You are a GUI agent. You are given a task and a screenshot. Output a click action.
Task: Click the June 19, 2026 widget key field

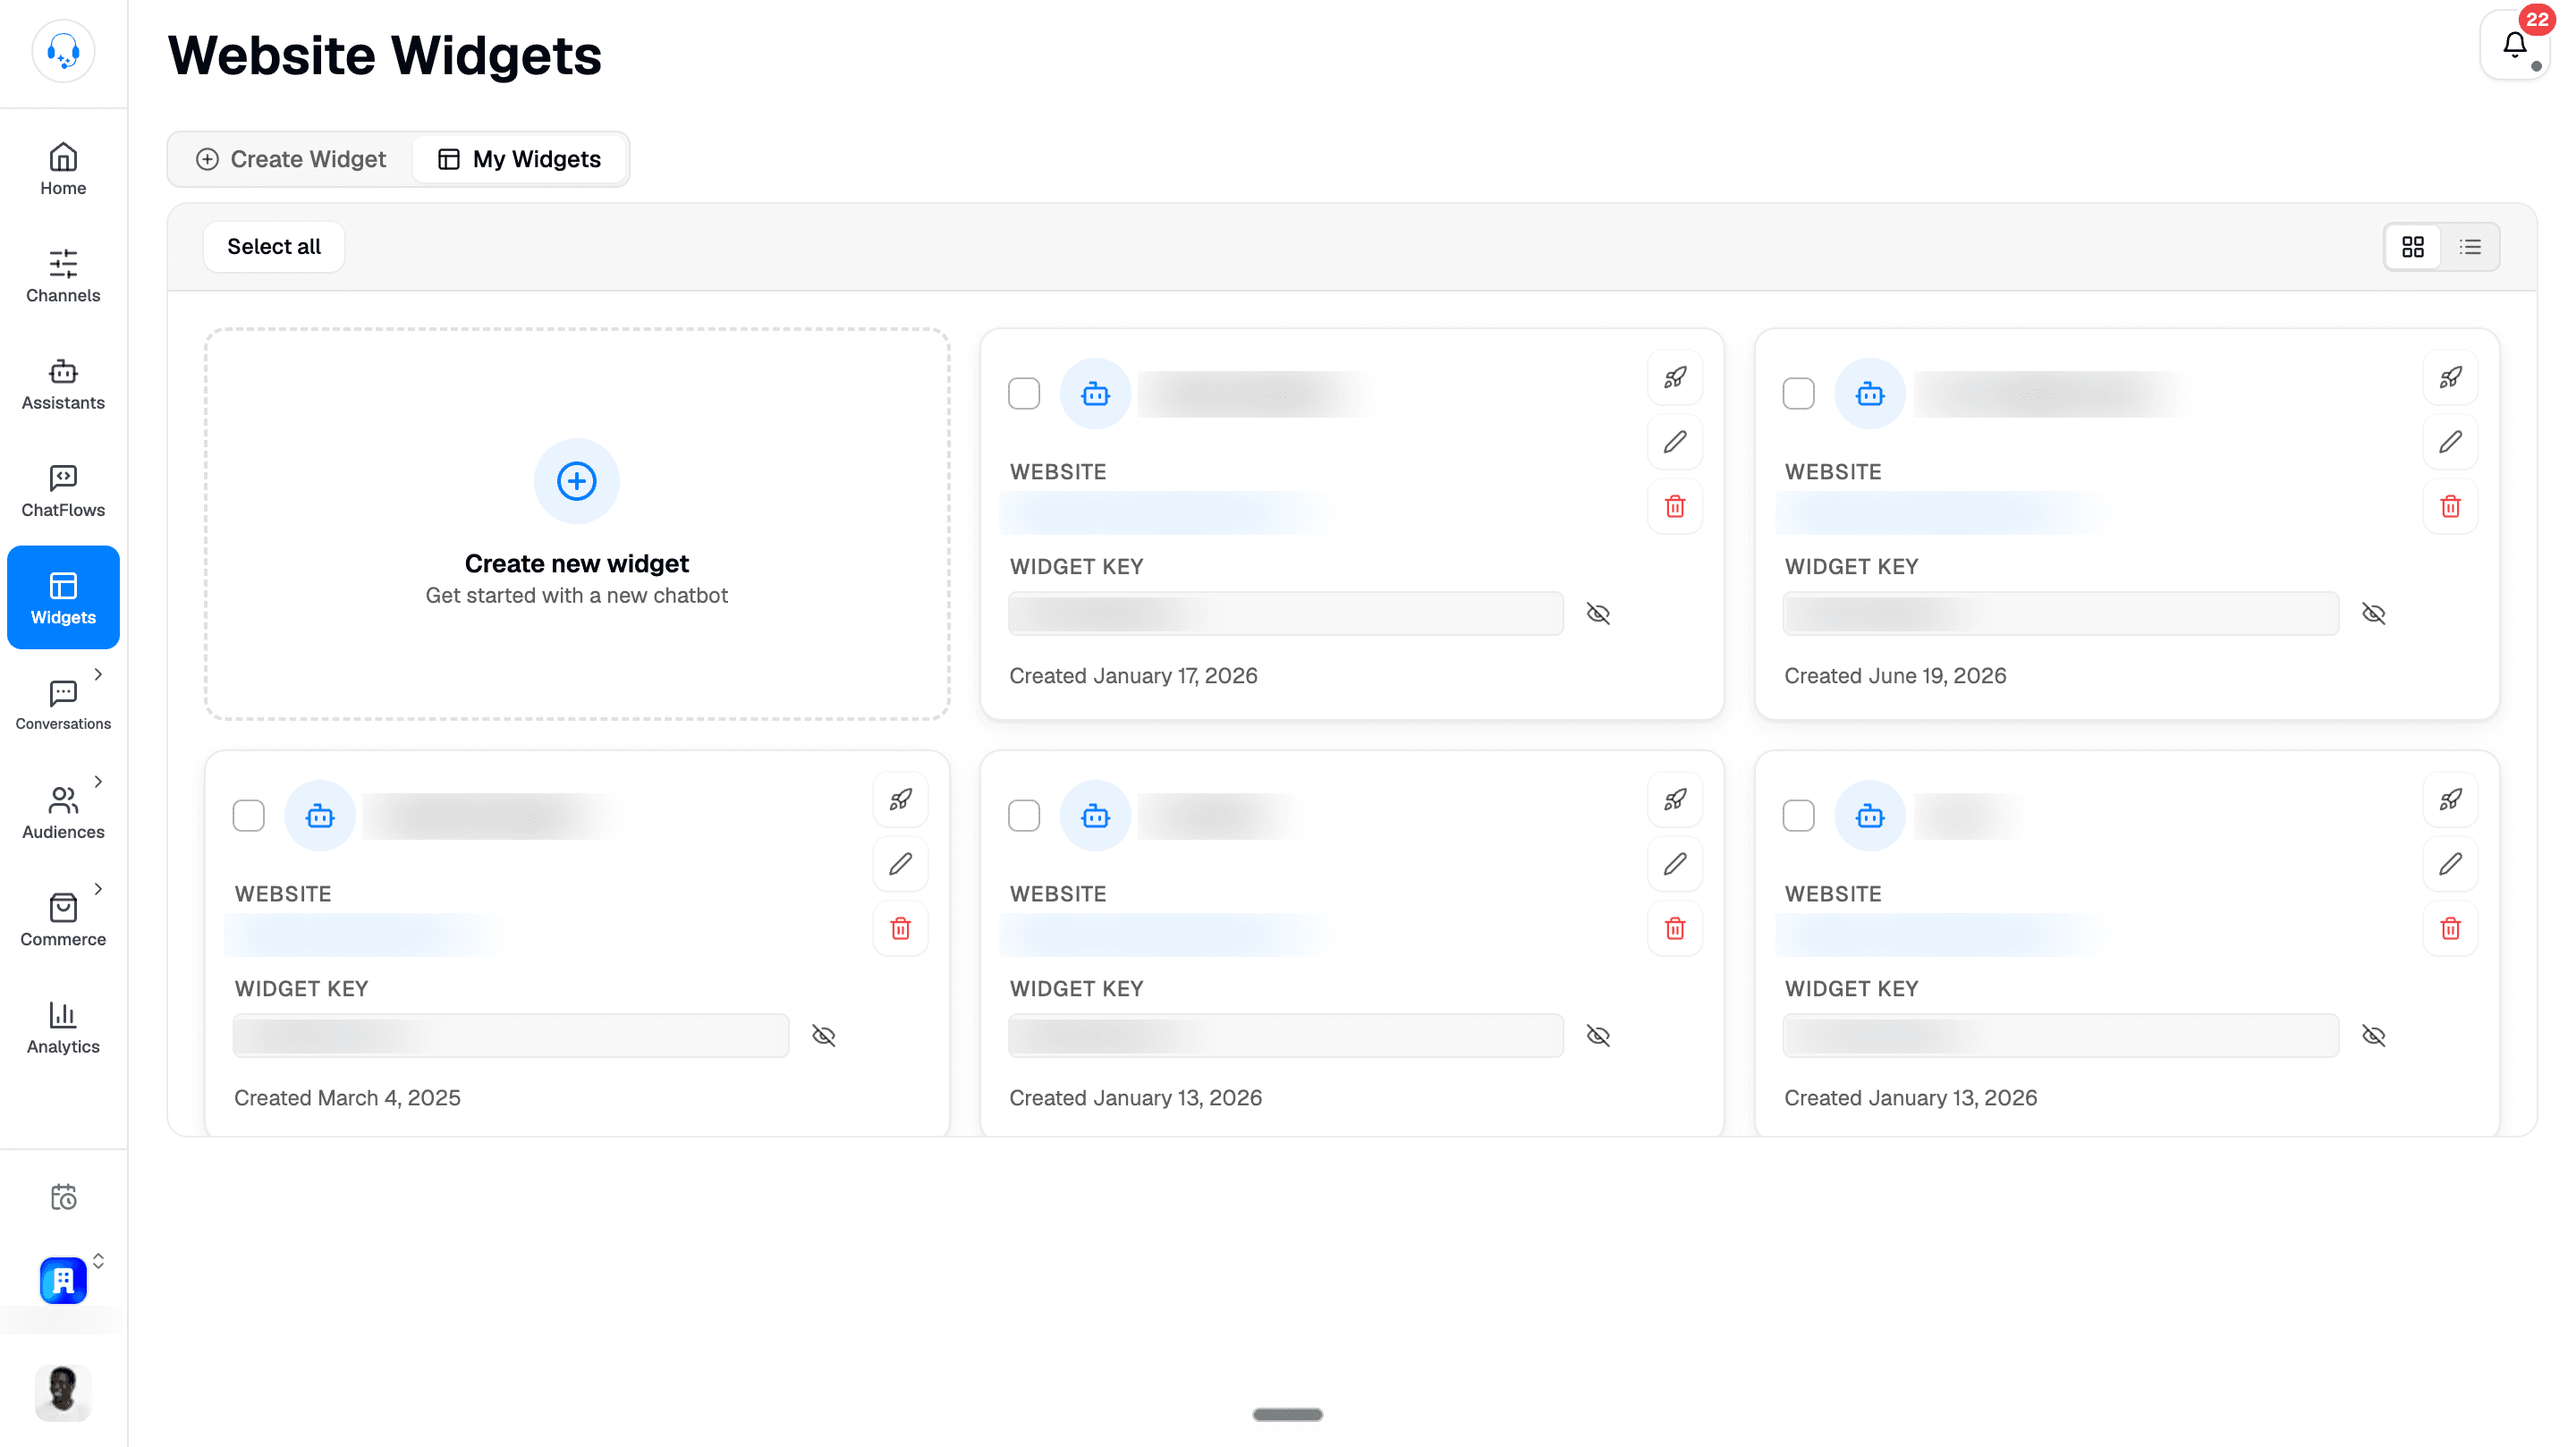pos(2061,614)
